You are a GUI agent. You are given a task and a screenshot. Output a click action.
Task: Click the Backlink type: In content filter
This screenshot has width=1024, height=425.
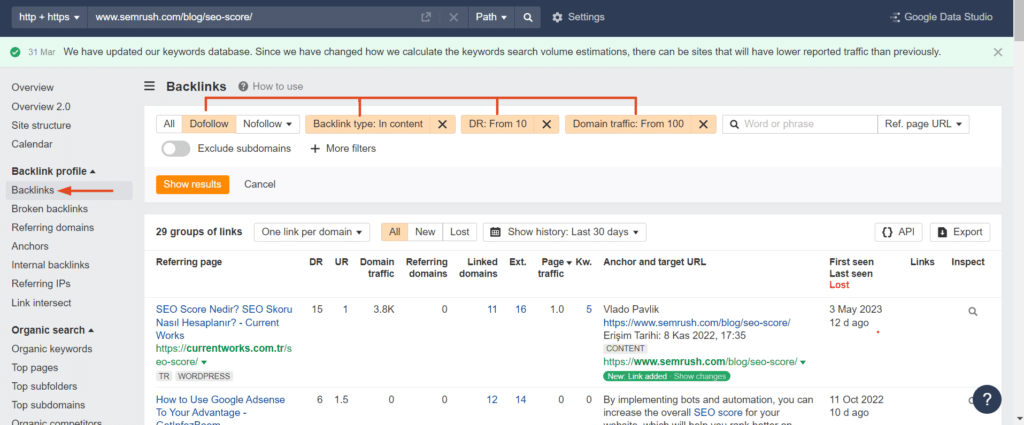[368, 124]
